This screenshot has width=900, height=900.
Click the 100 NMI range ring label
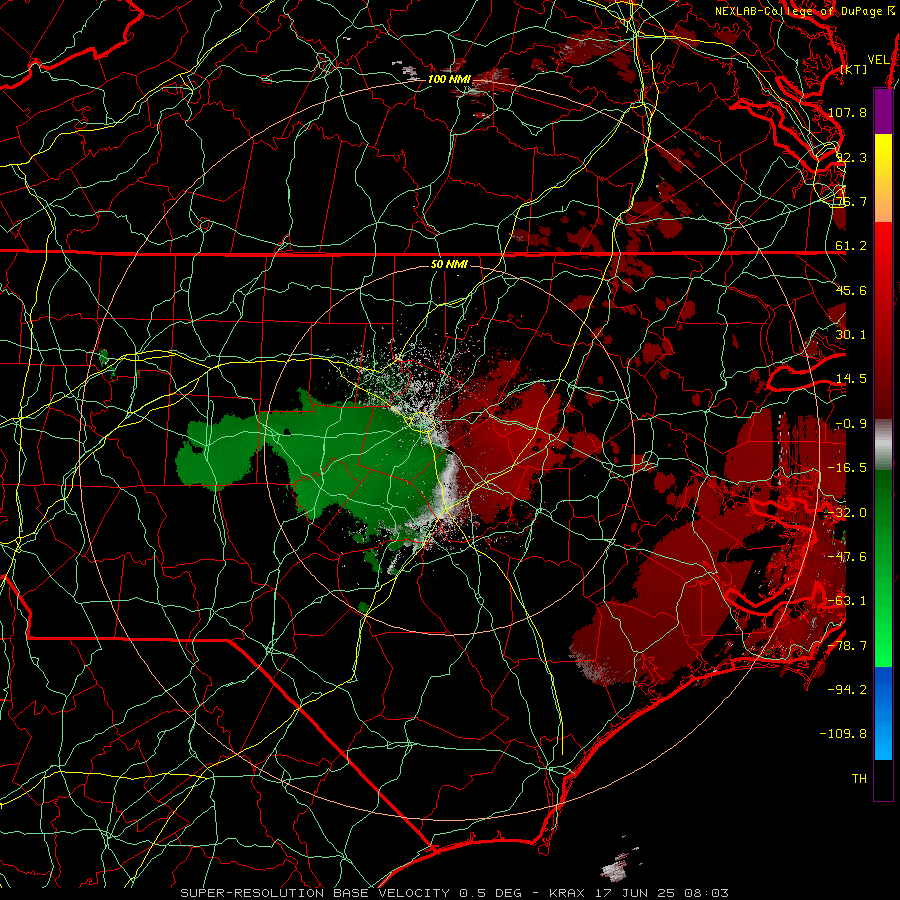click(449, 79)
